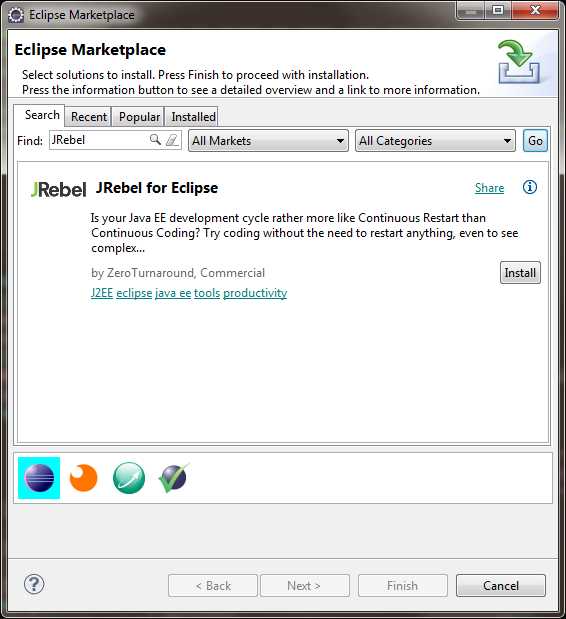Select the green globe marketplace catalog icon
The height and width of the screenshot is (619, 566).
(x=129, y=478)
